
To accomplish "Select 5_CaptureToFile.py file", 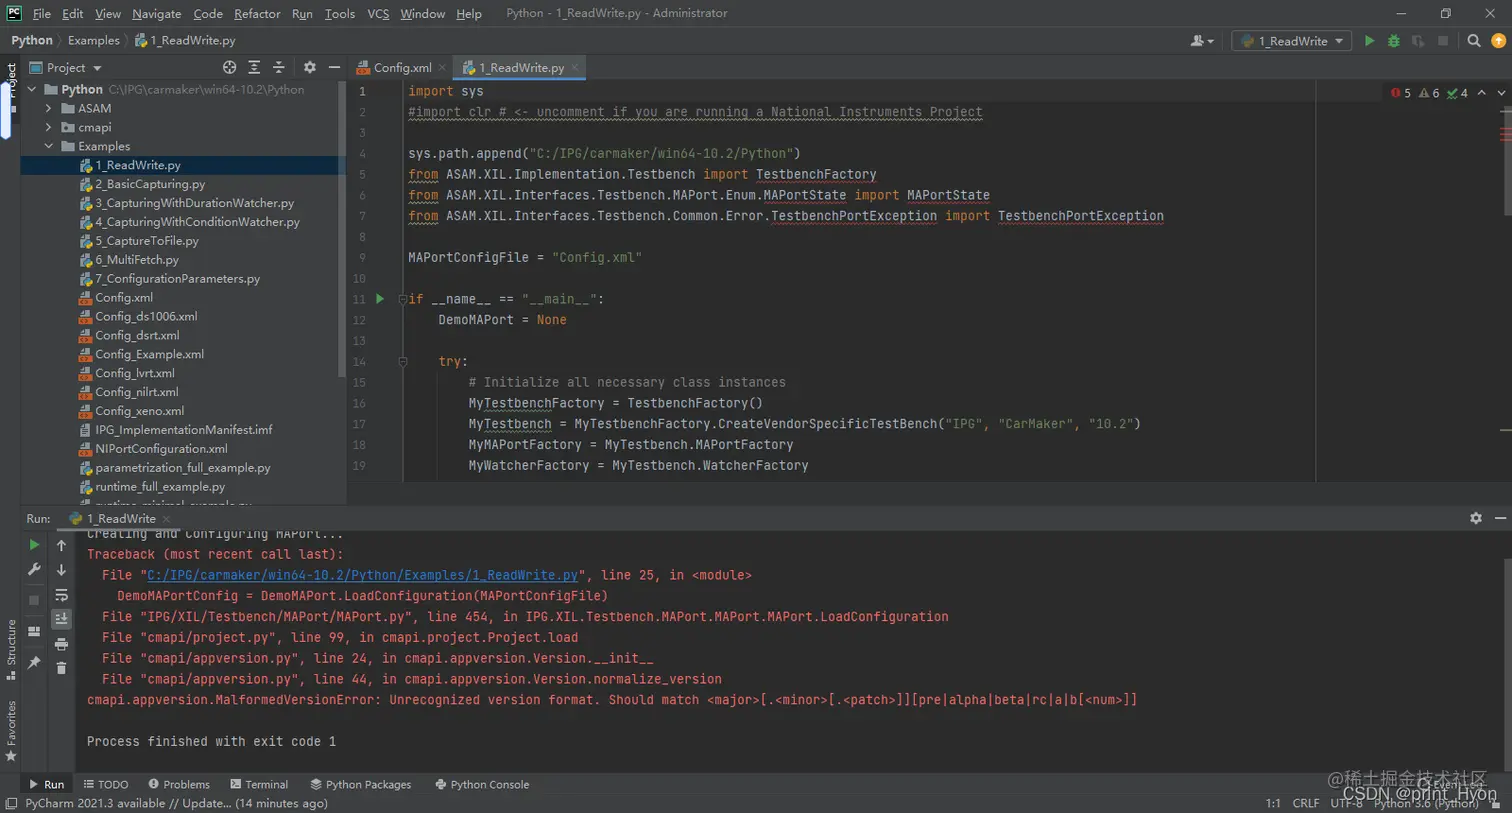I will [147, 241].
